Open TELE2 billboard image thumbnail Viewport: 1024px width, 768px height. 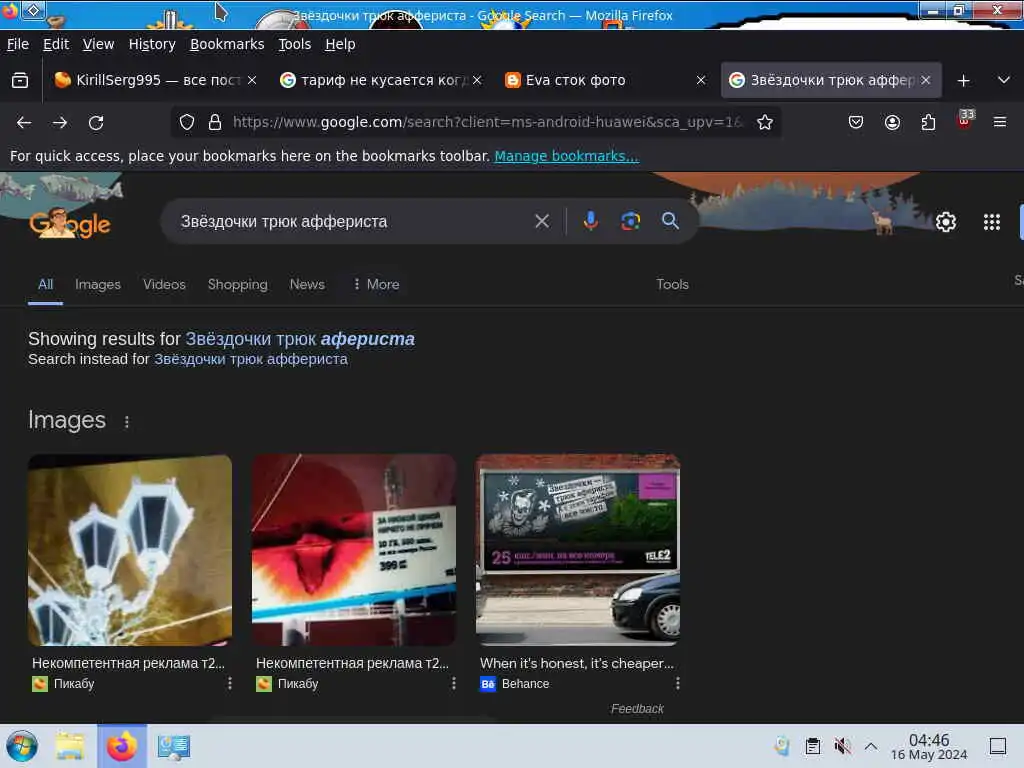coord(578,550)
